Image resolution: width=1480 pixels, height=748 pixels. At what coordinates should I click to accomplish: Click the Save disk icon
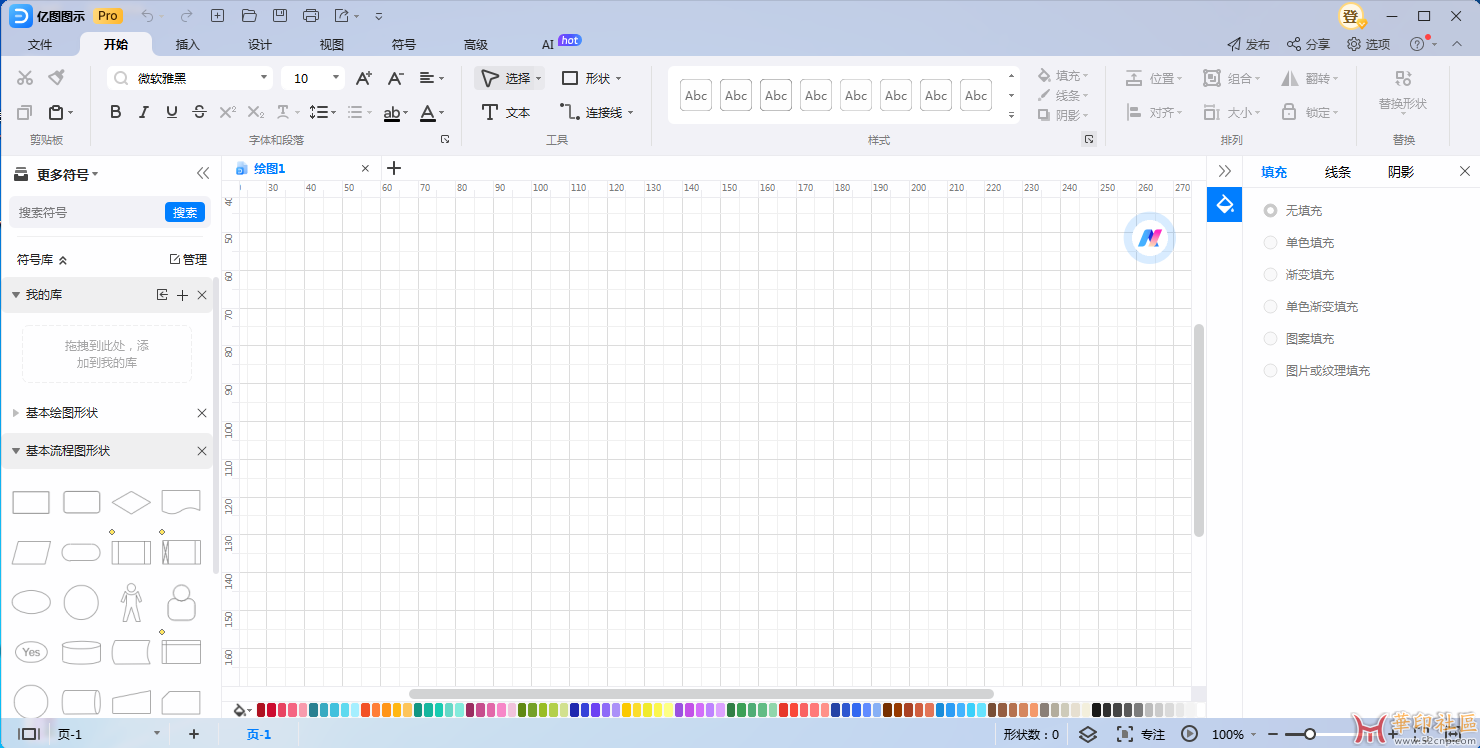pos(280,16)
